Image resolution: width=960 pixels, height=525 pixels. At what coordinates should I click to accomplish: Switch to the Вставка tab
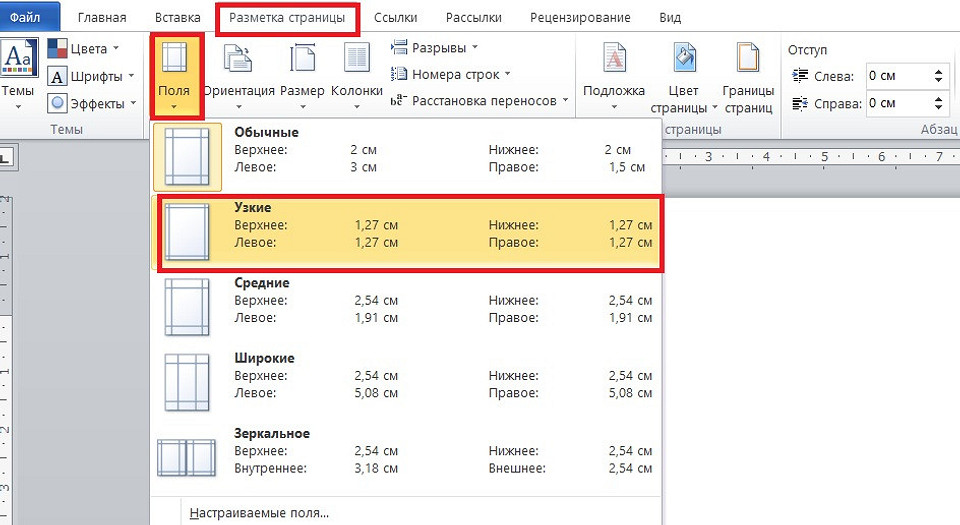click(x=178, y=18)
